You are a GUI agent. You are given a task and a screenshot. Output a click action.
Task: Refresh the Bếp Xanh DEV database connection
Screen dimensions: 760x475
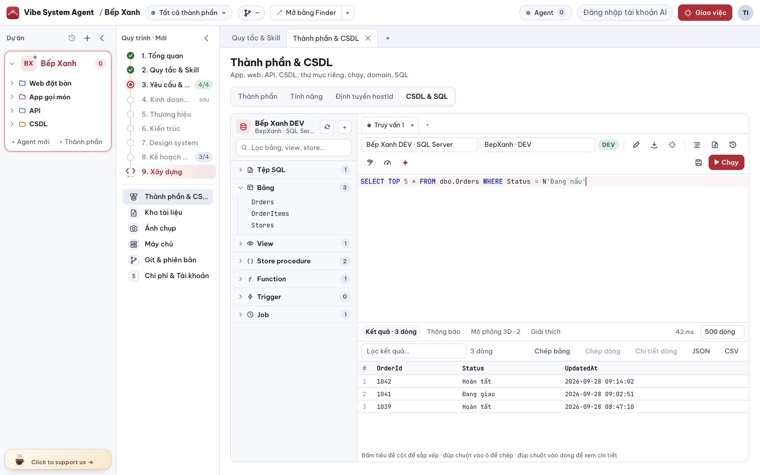pyautogui.click(x=327, y=127)
